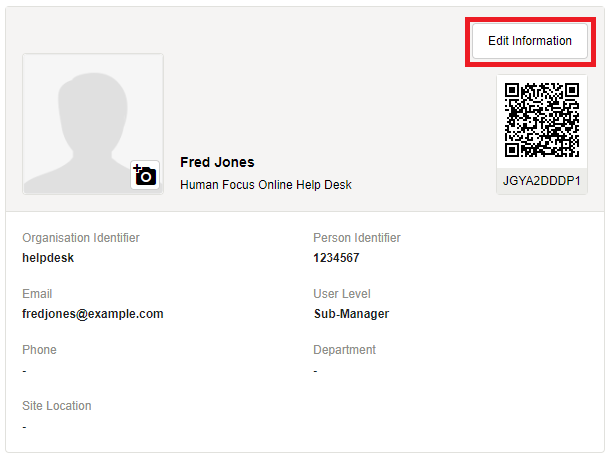Select the helpdesk organisation value
611x458 pixels.
(x=48, y=258)
